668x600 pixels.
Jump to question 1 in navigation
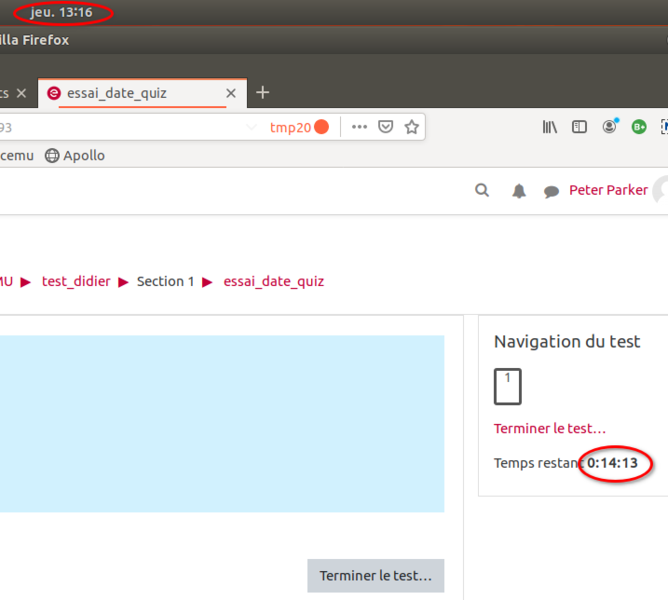(507, 386)
